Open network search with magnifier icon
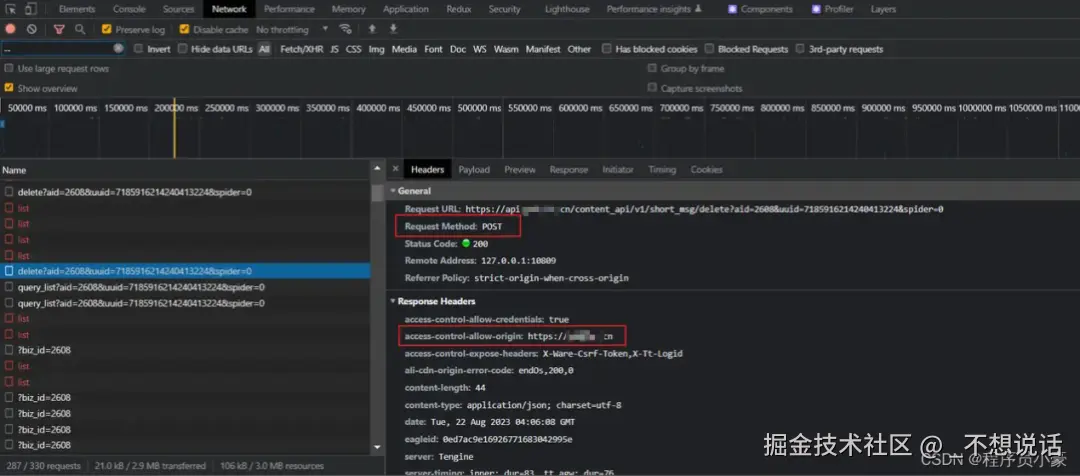 pyautogui.click(x=80, y=30)
